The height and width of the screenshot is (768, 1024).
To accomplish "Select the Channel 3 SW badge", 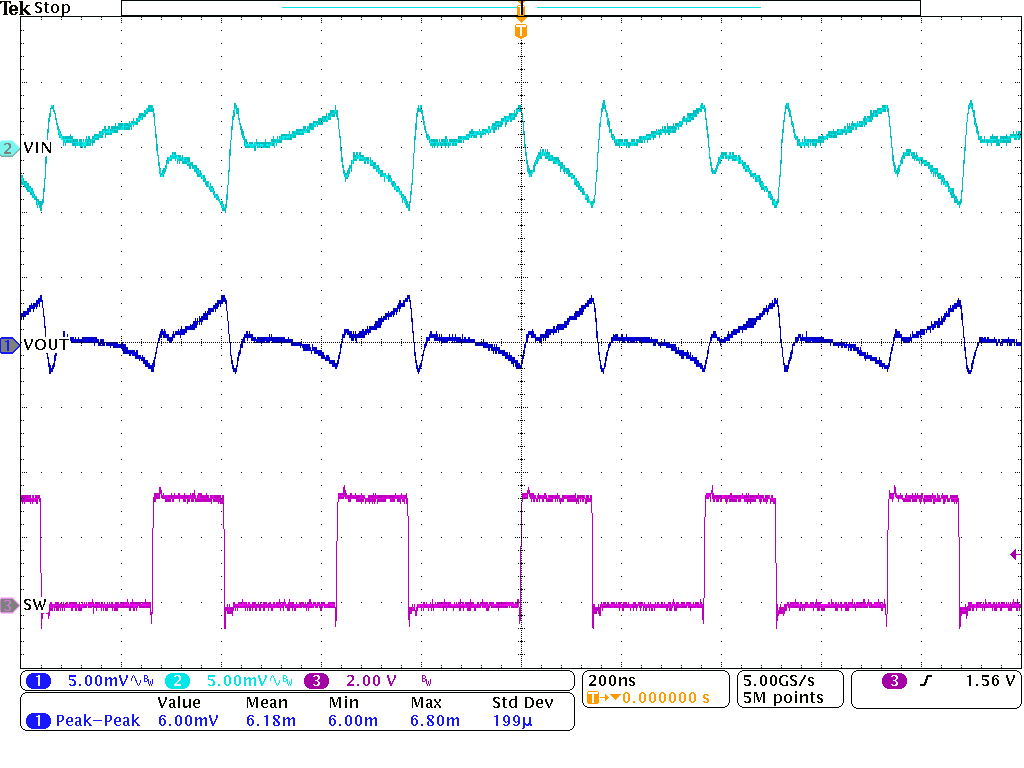I will (8, 605).
